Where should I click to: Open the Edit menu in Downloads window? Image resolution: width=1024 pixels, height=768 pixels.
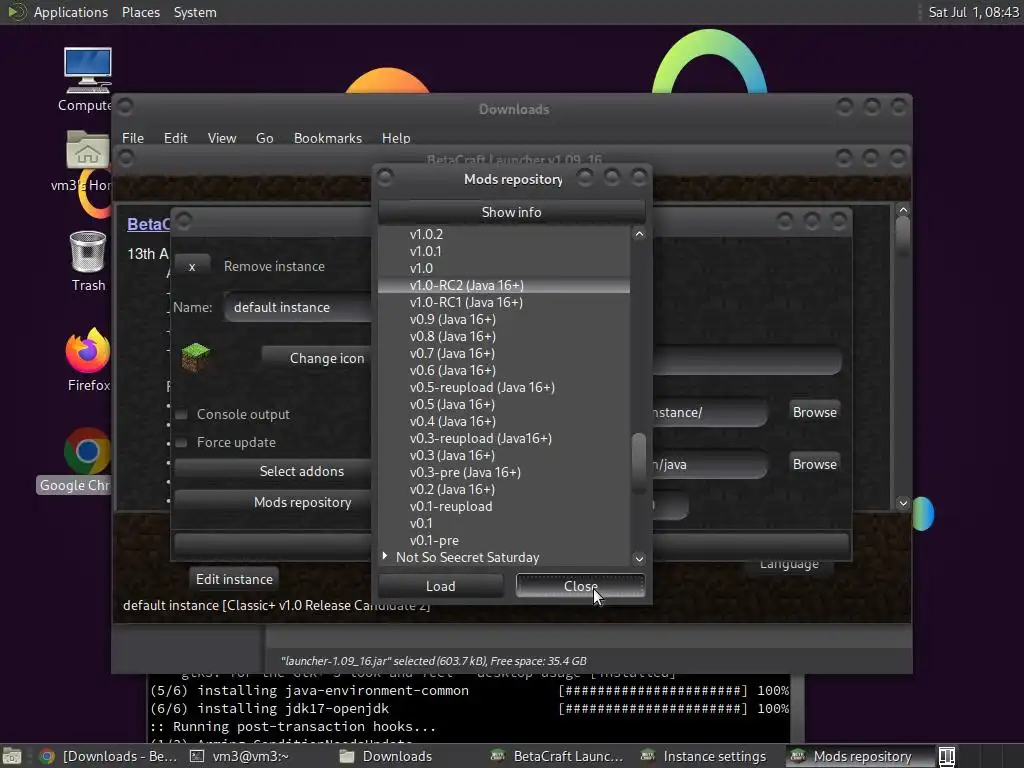[x=175, y=138]
